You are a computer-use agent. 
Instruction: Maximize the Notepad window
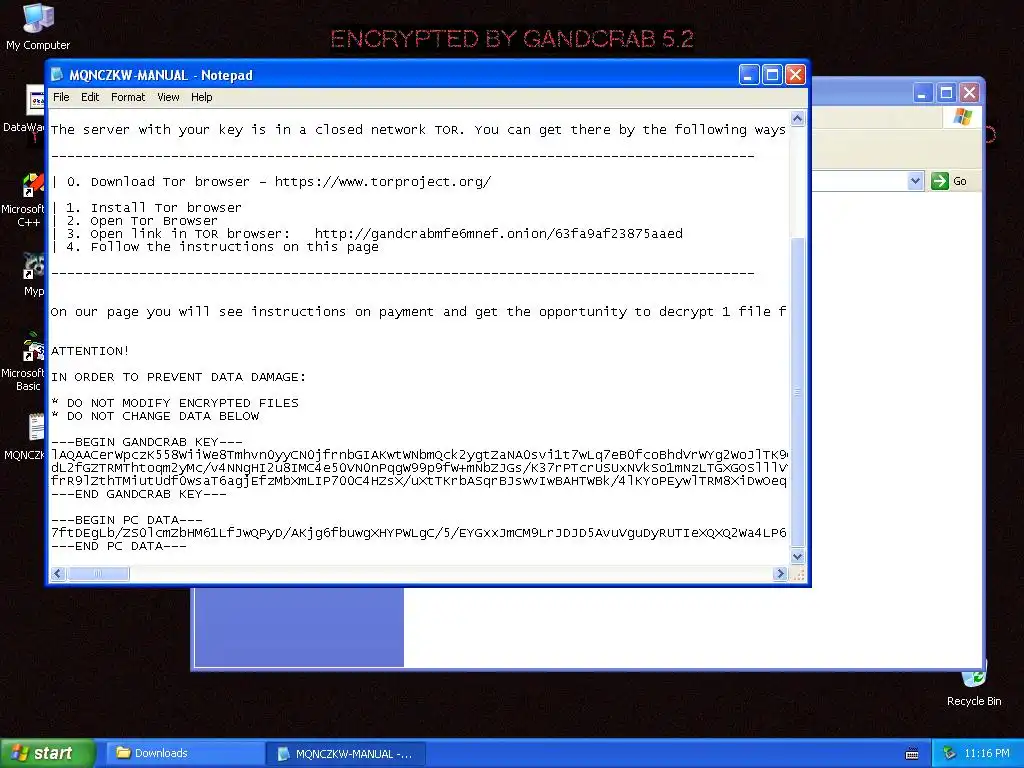[x=772, y=75]
